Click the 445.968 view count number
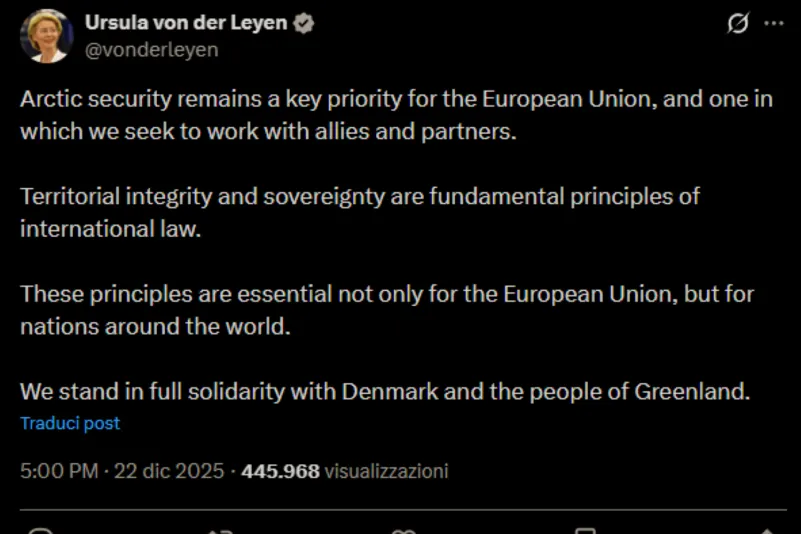 pyautogui.click(x=280, y=471)
